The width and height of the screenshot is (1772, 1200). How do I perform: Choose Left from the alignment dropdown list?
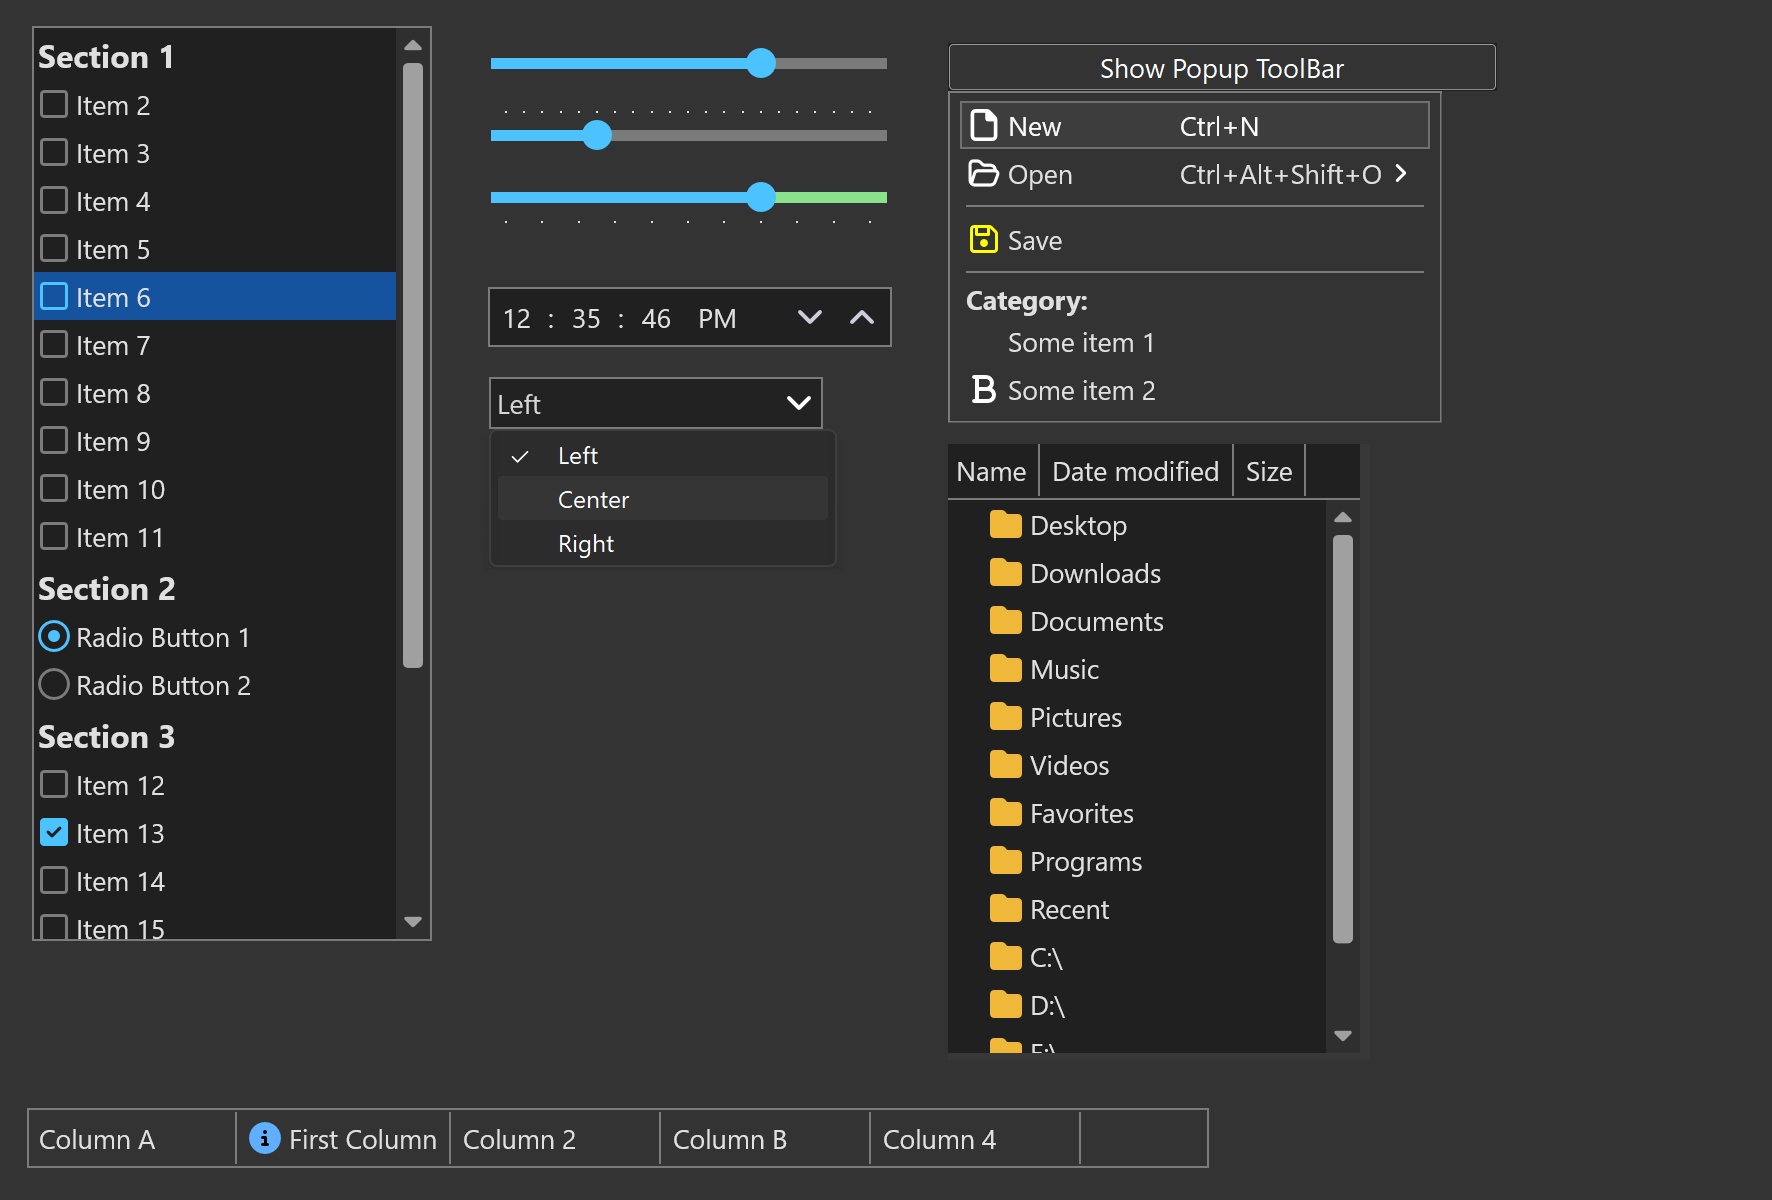(663, 456)
